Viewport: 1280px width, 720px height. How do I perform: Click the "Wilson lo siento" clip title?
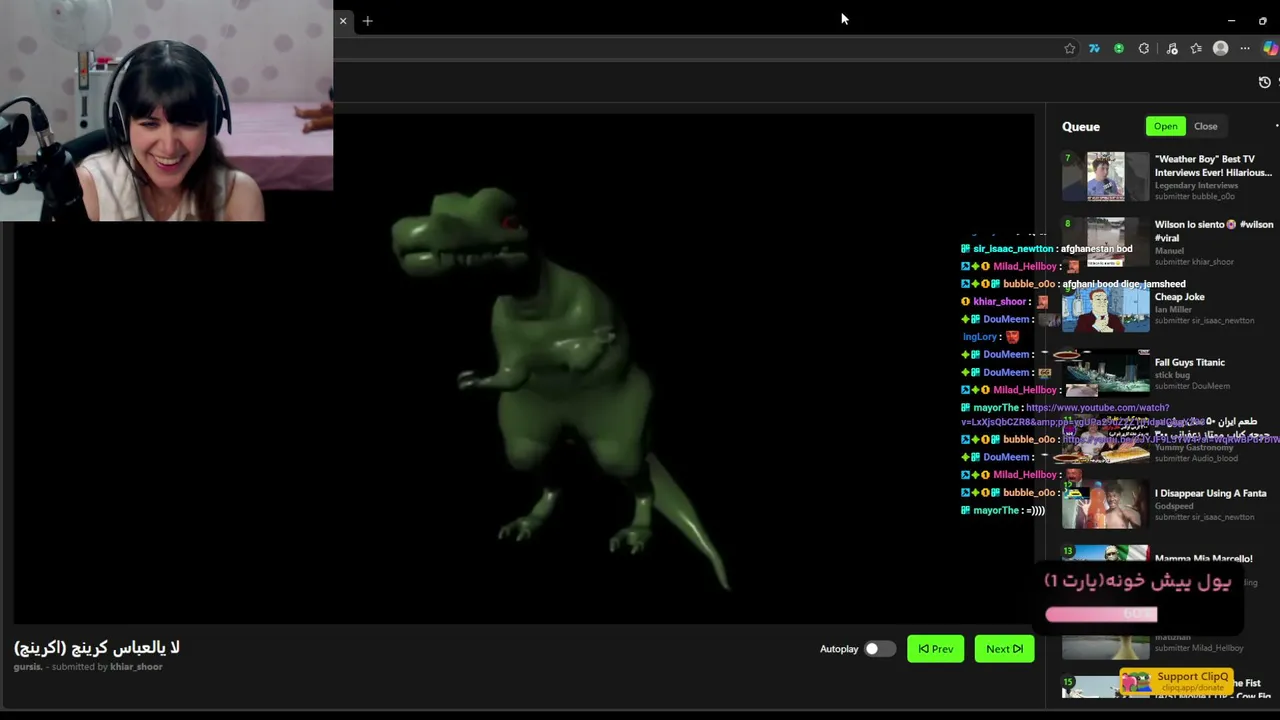(1214, 231)
